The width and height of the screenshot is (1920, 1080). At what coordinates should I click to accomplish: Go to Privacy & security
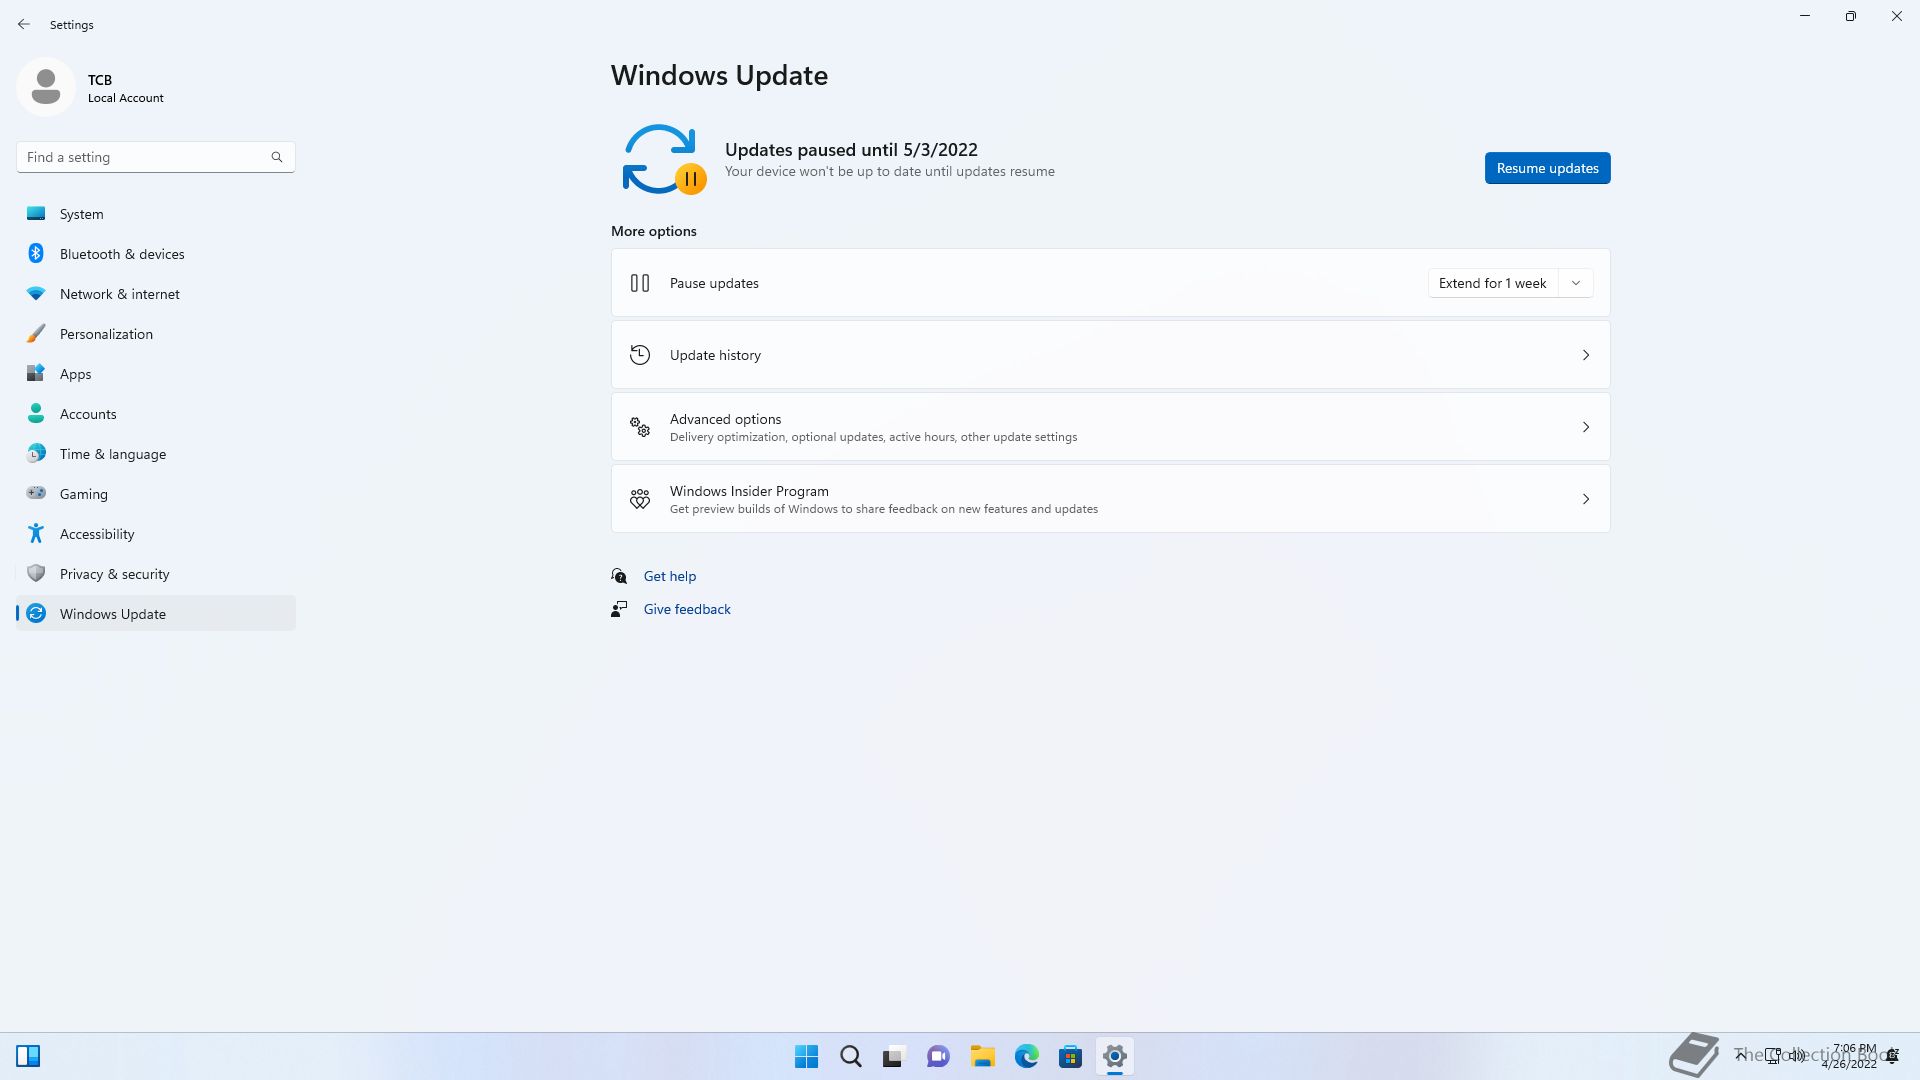[x=156, y=574]
